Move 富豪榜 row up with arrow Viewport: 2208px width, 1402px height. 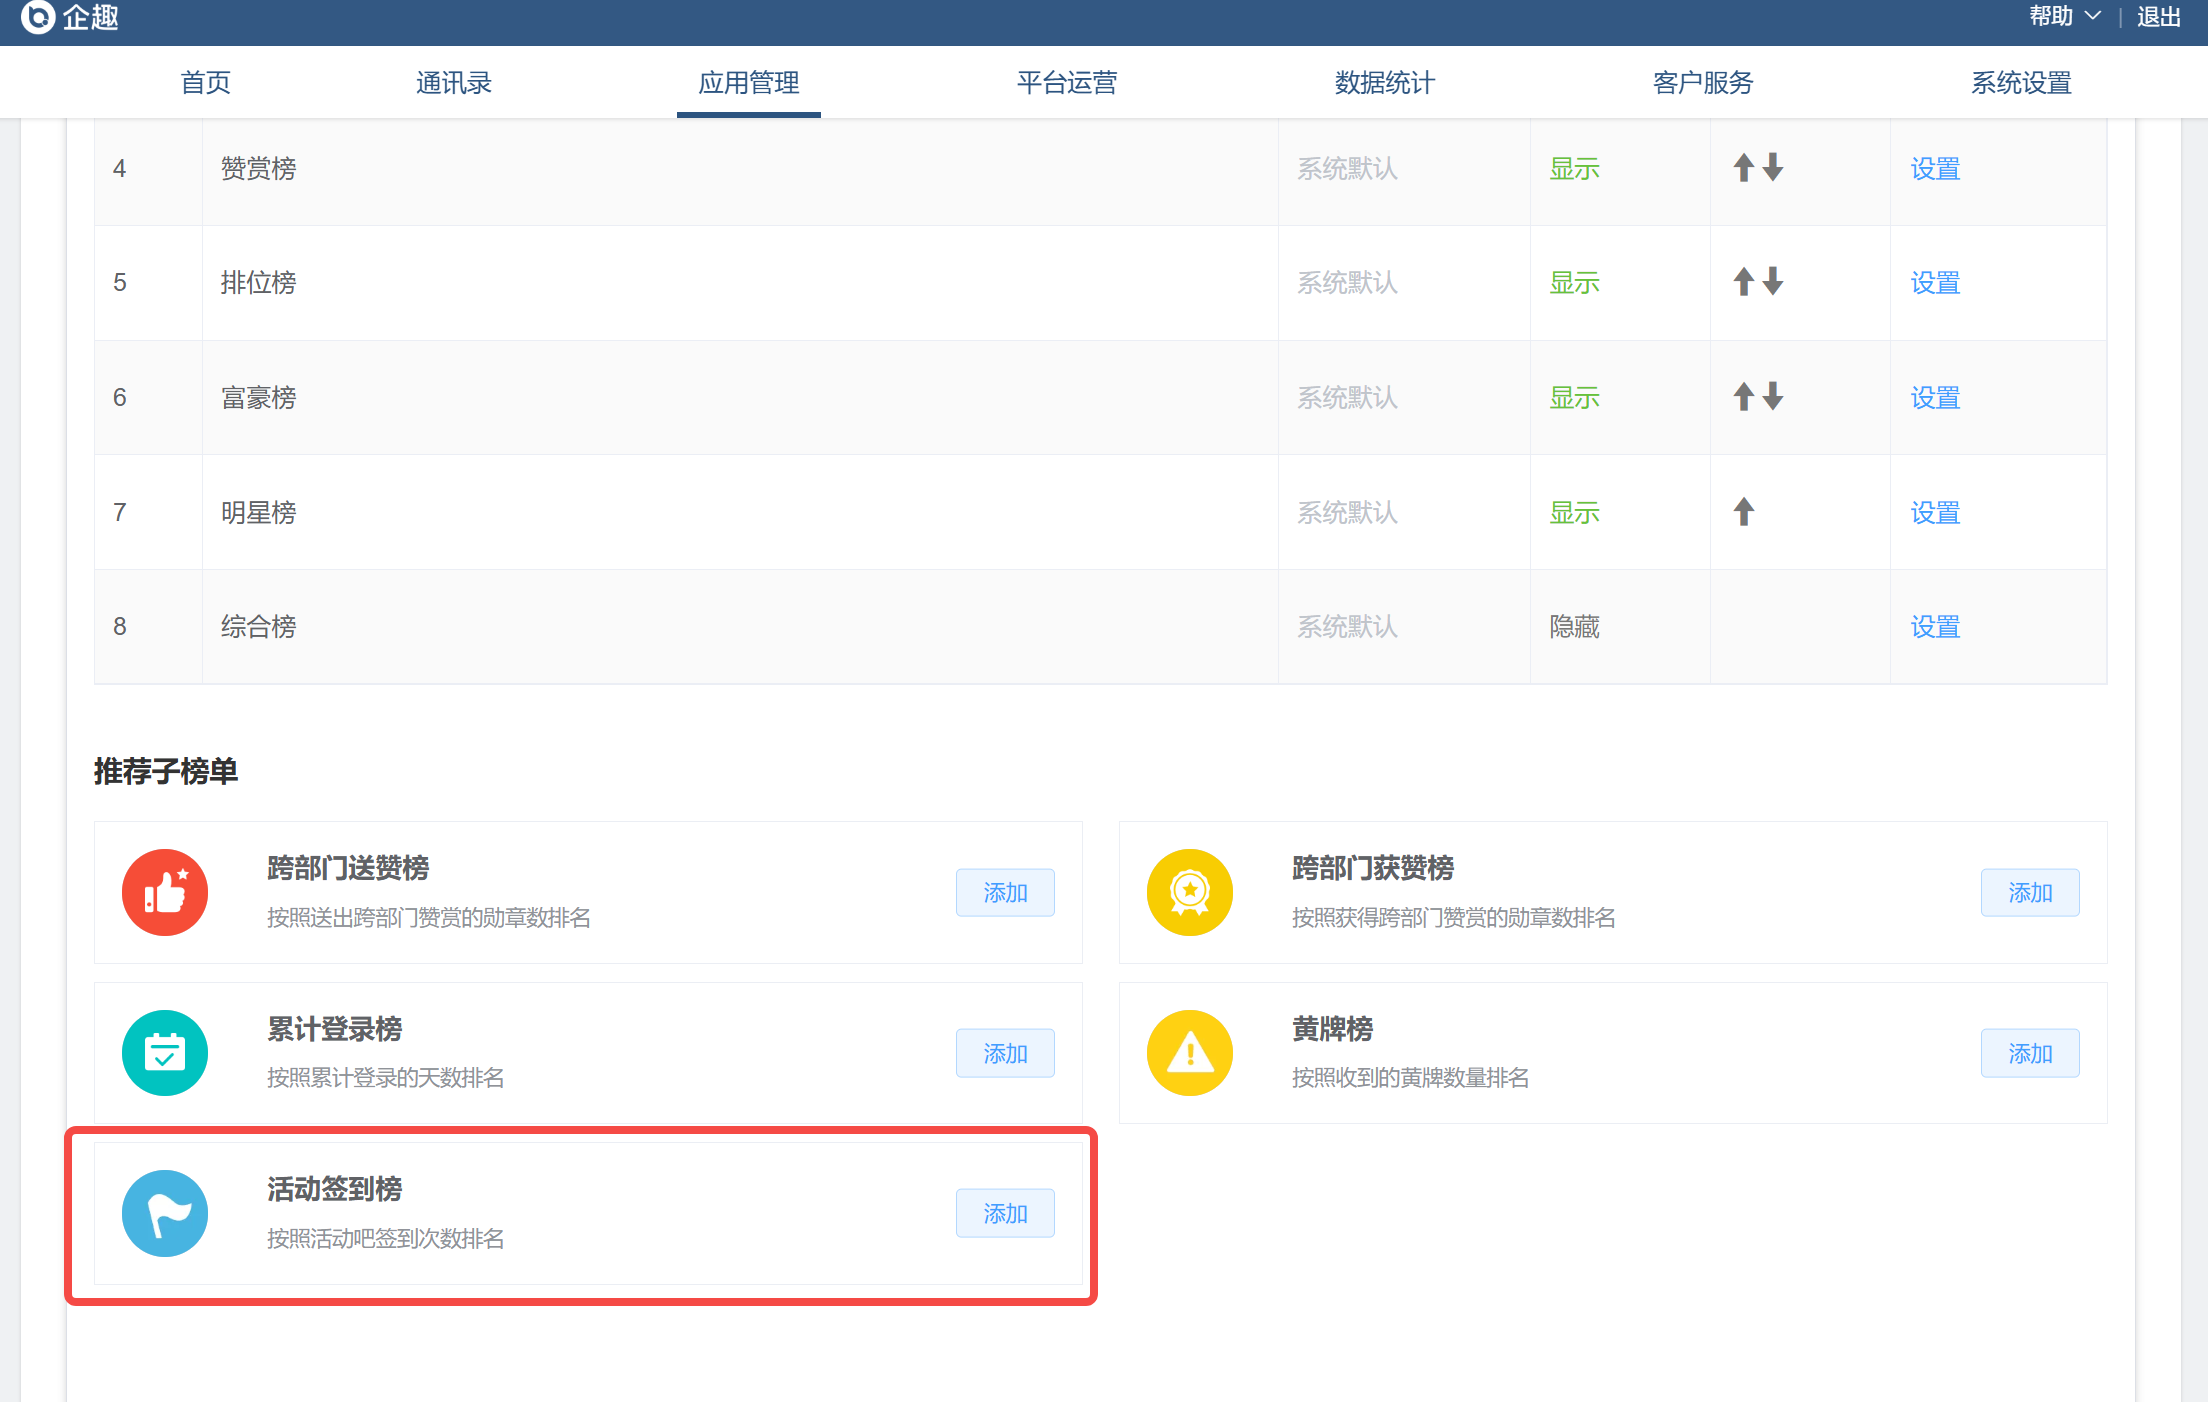[x=1743, y=397]
